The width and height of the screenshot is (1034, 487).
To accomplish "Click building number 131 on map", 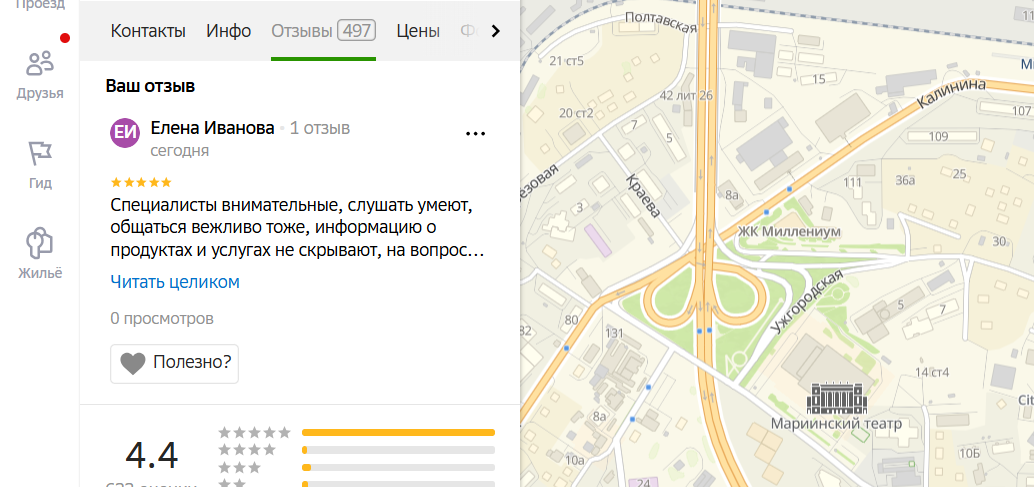I will click(x=614, y=333).
